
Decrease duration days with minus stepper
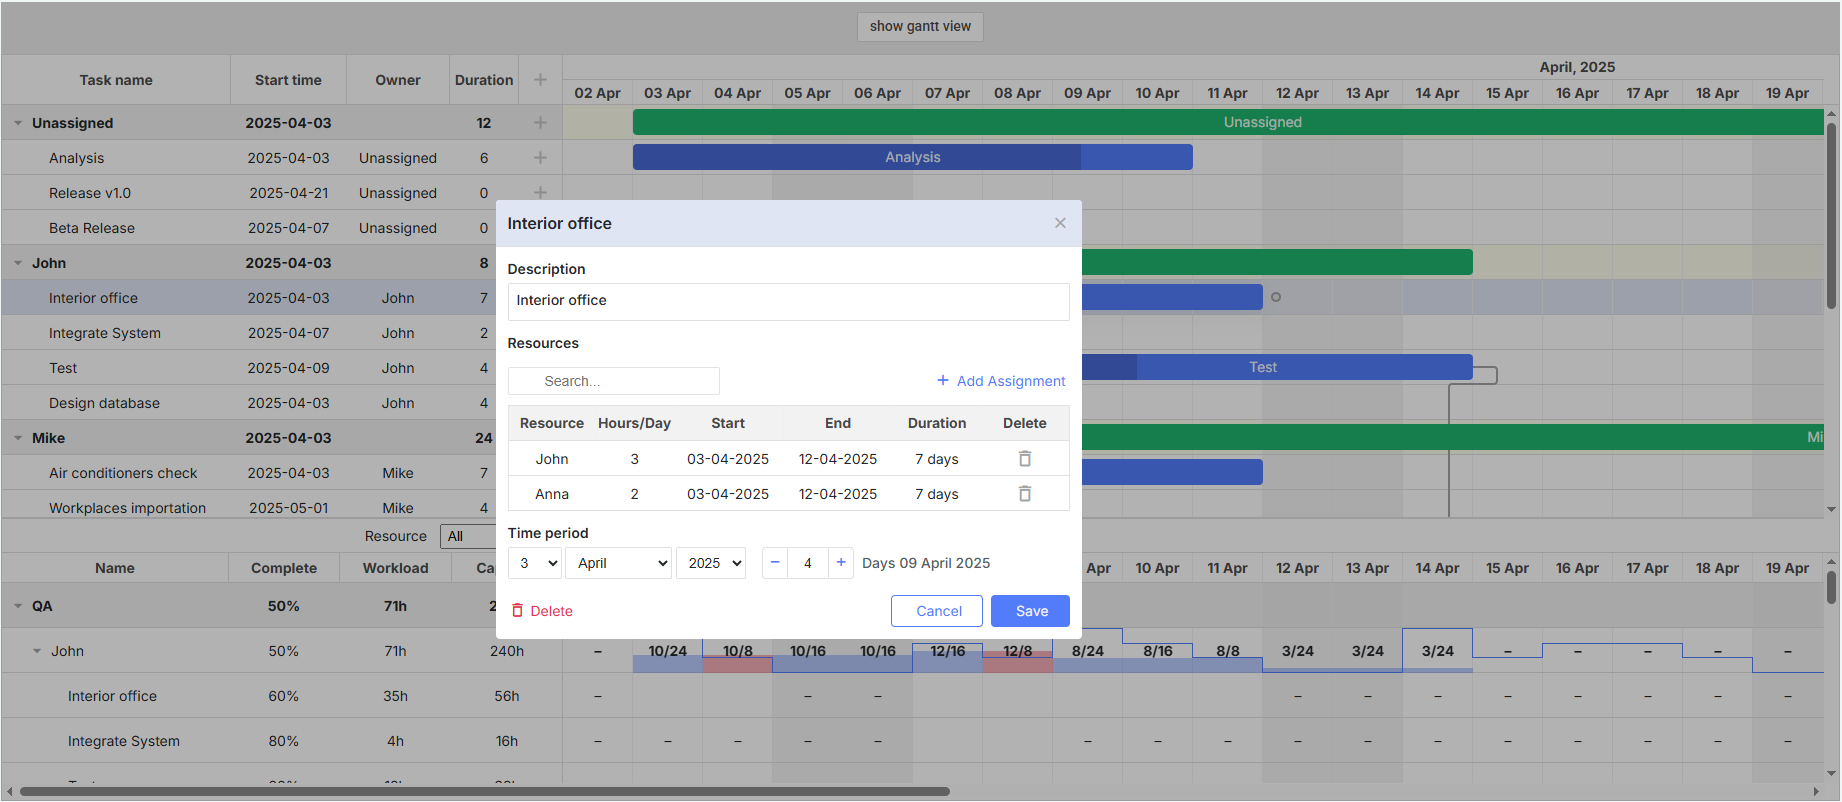(775, 563)
